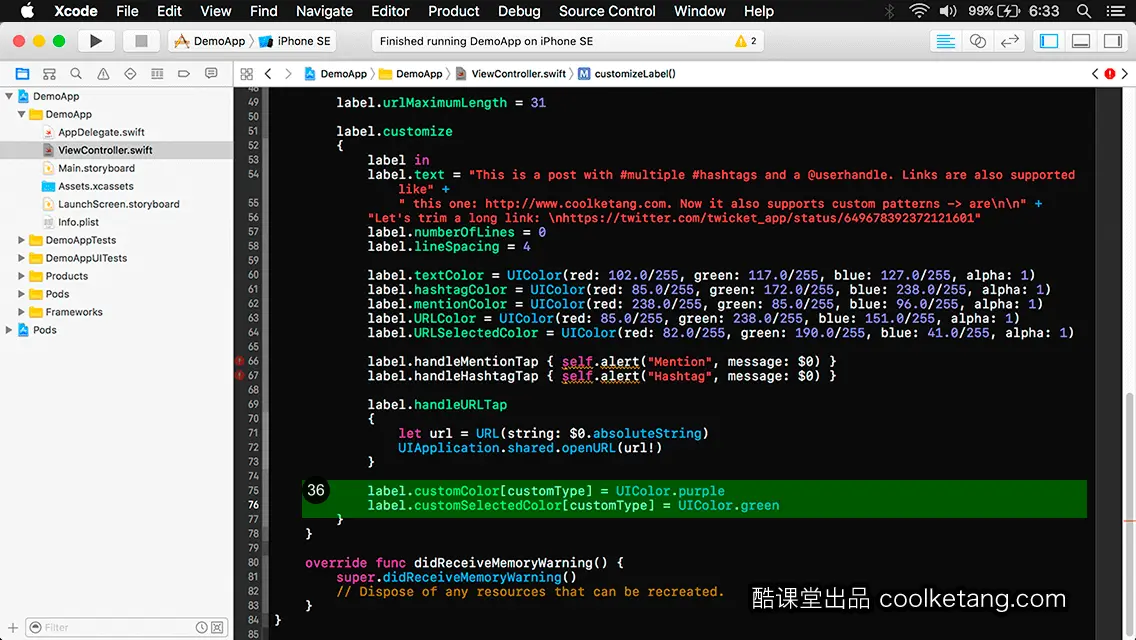Expand the Pods folder under DemoApp

pos(21,294)
